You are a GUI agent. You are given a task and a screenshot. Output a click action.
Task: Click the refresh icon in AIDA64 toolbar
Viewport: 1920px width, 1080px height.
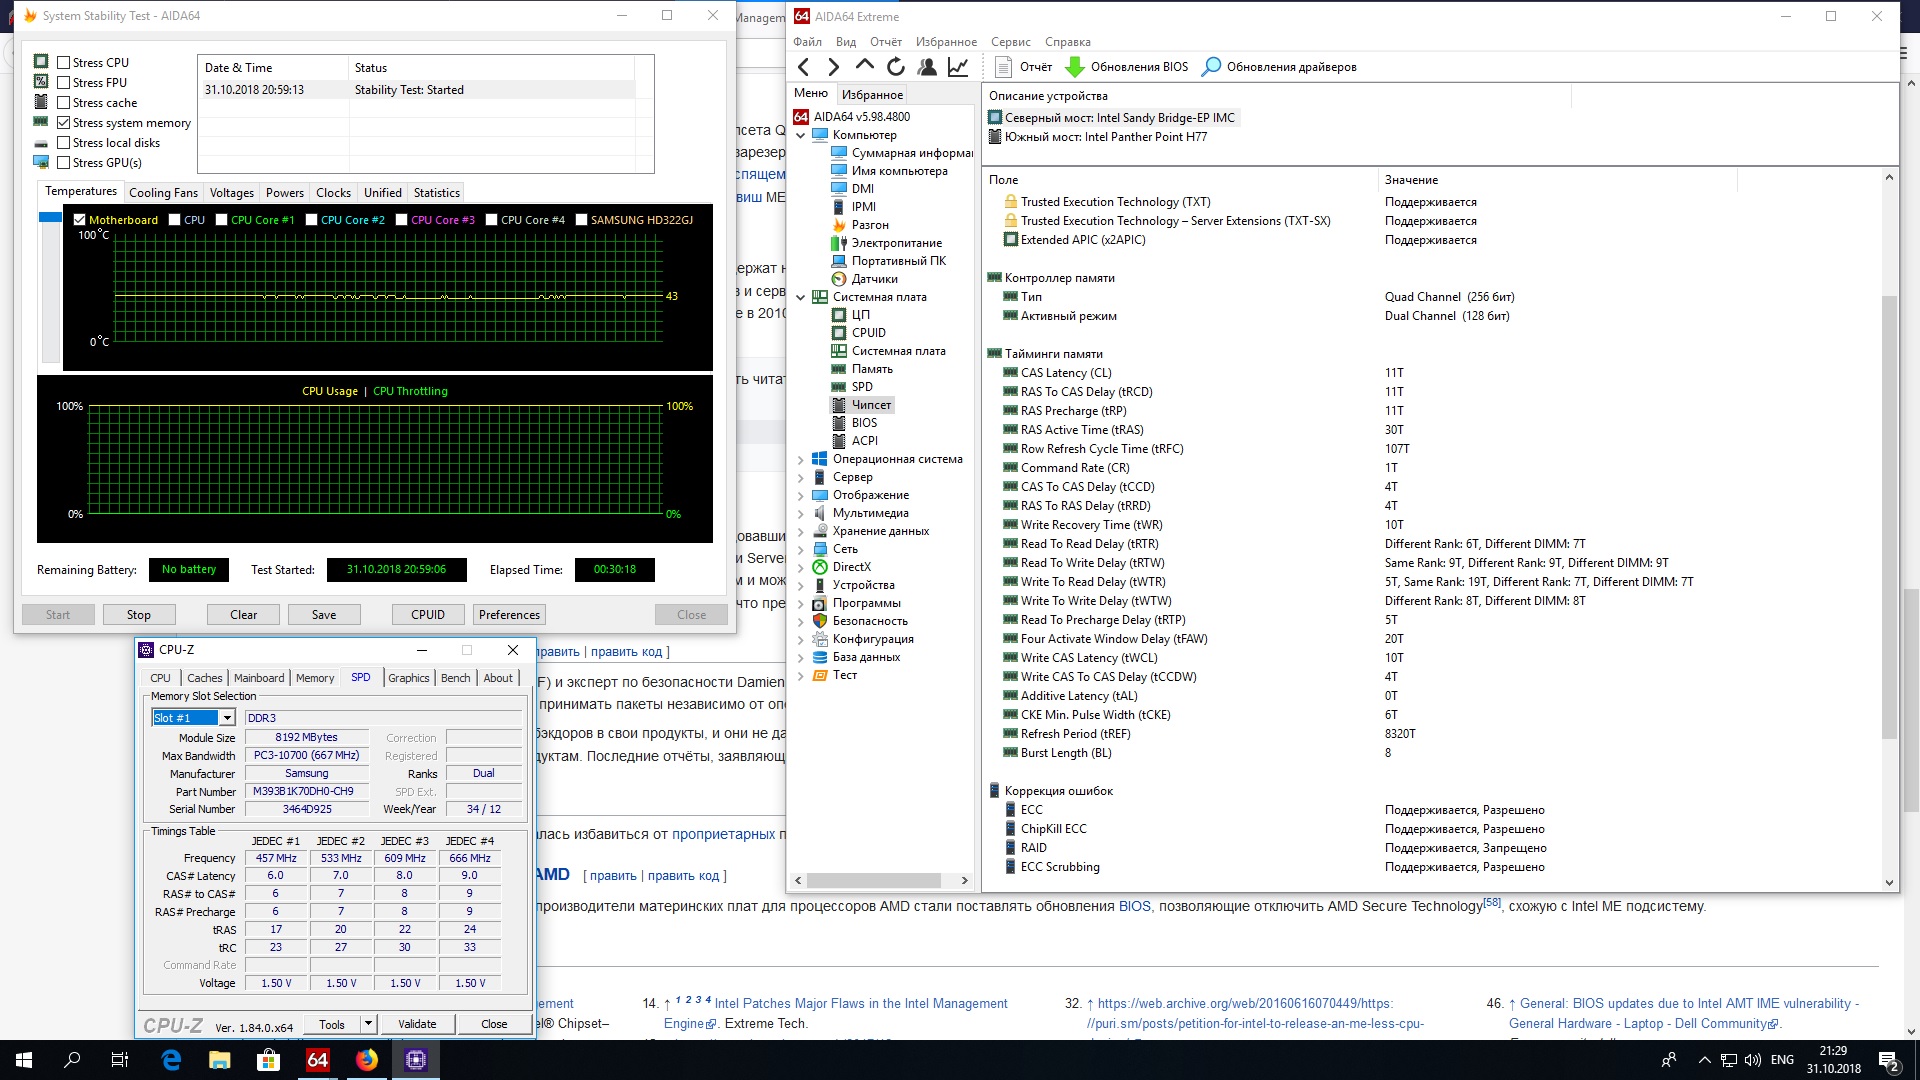896,67
